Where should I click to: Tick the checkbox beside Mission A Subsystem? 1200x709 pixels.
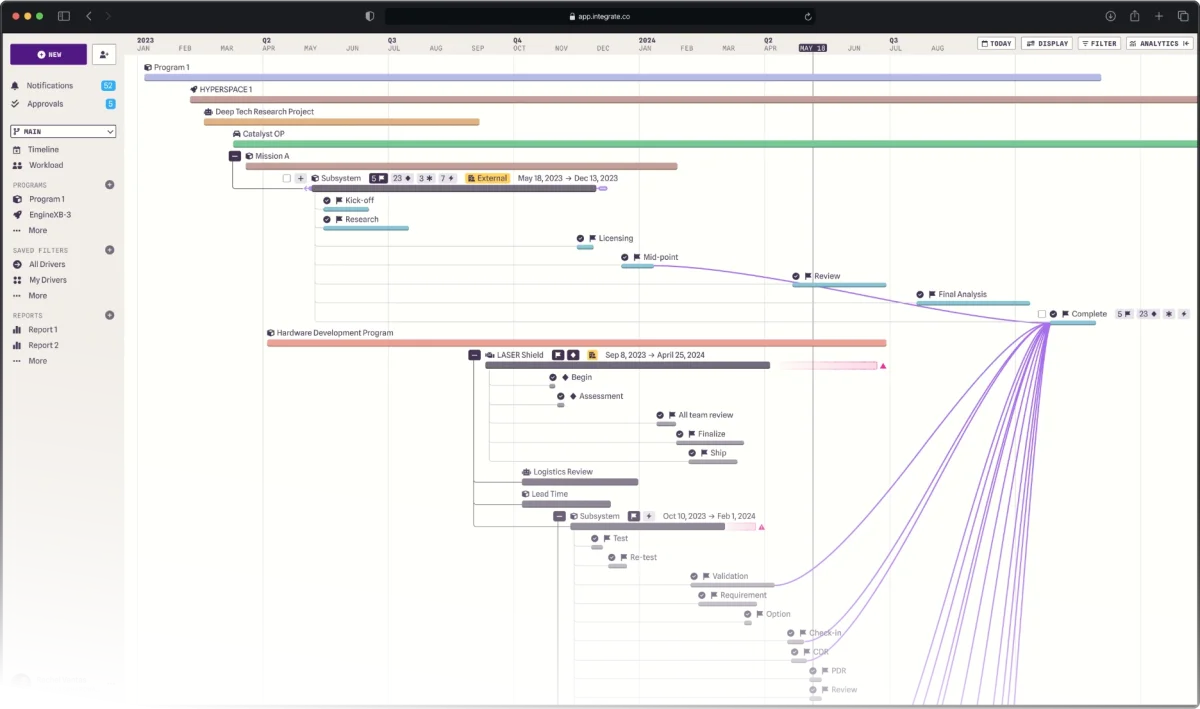coord(287,179)
